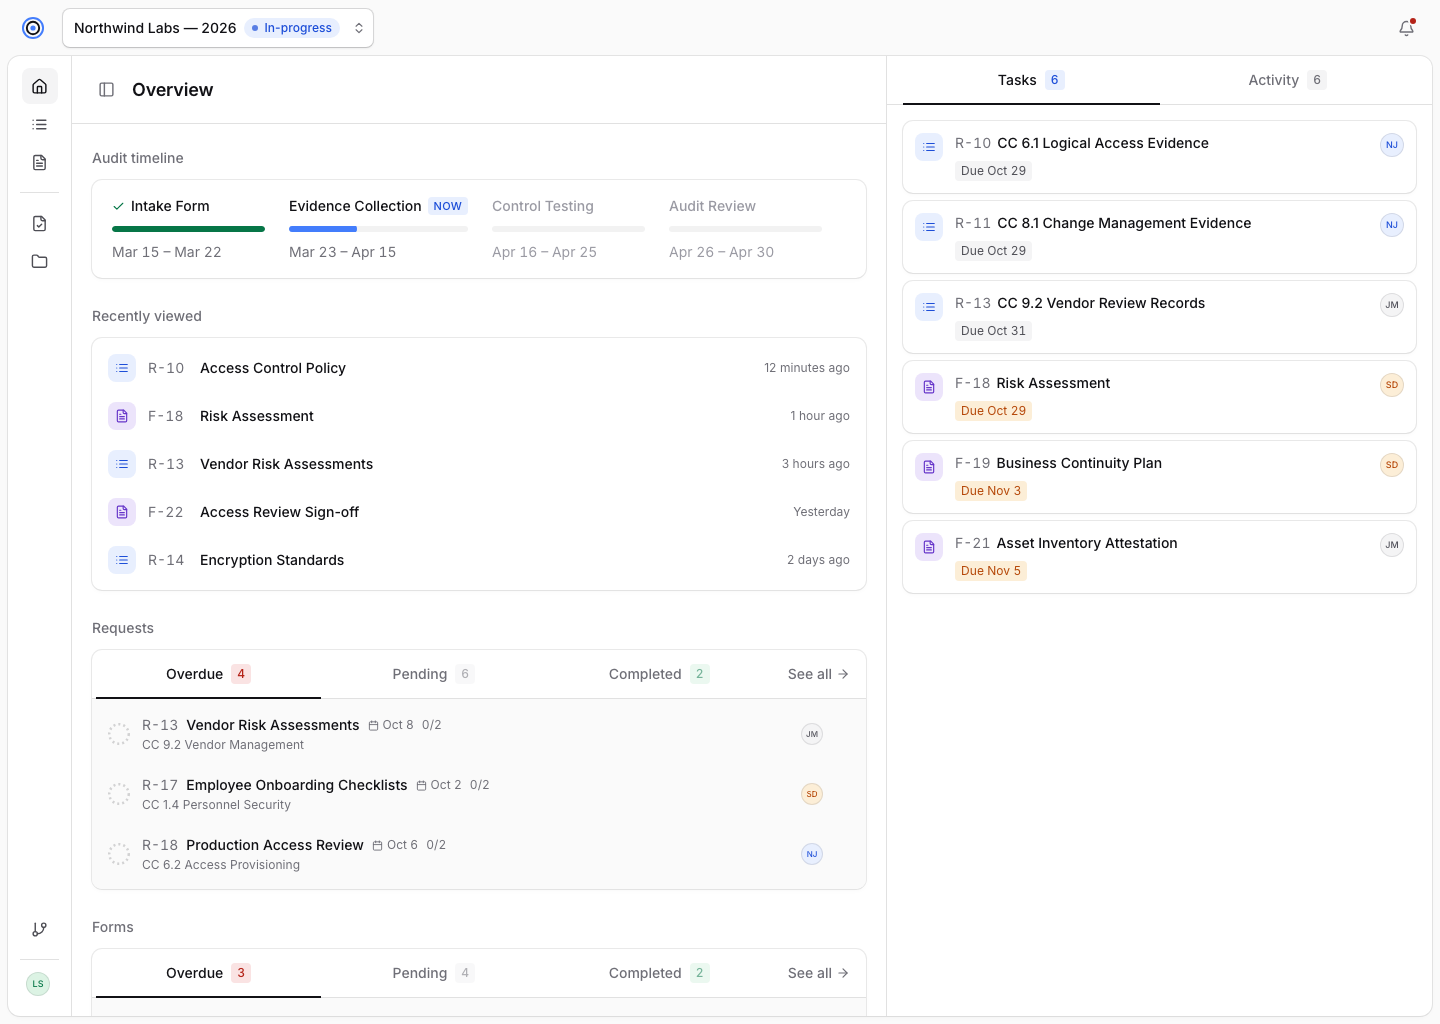Click the R-14 Encryption Standards icon

pos(122,560)
